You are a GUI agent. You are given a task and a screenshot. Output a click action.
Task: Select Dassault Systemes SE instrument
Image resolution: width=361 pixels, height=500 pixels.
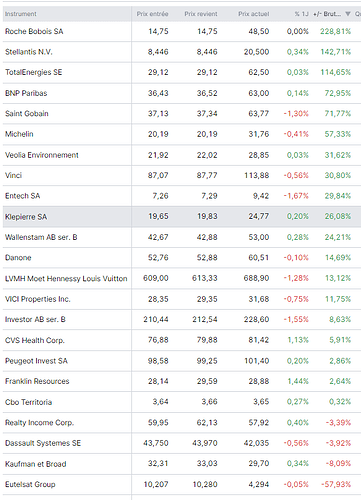point(43,443)
